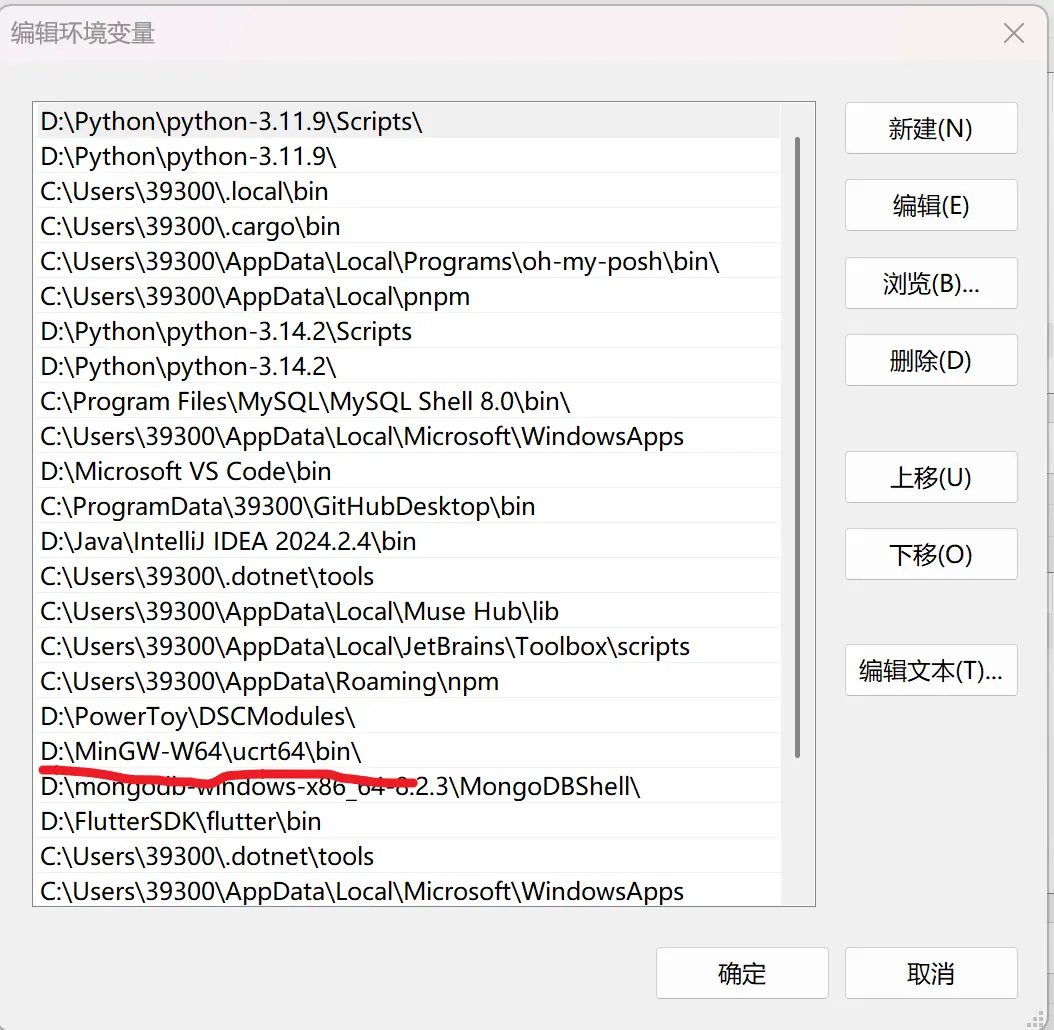The height and width of the screenshot is (1030, 1054).
Task: Select the AppData\Roaming\npm entry
Action: (409, 680)
